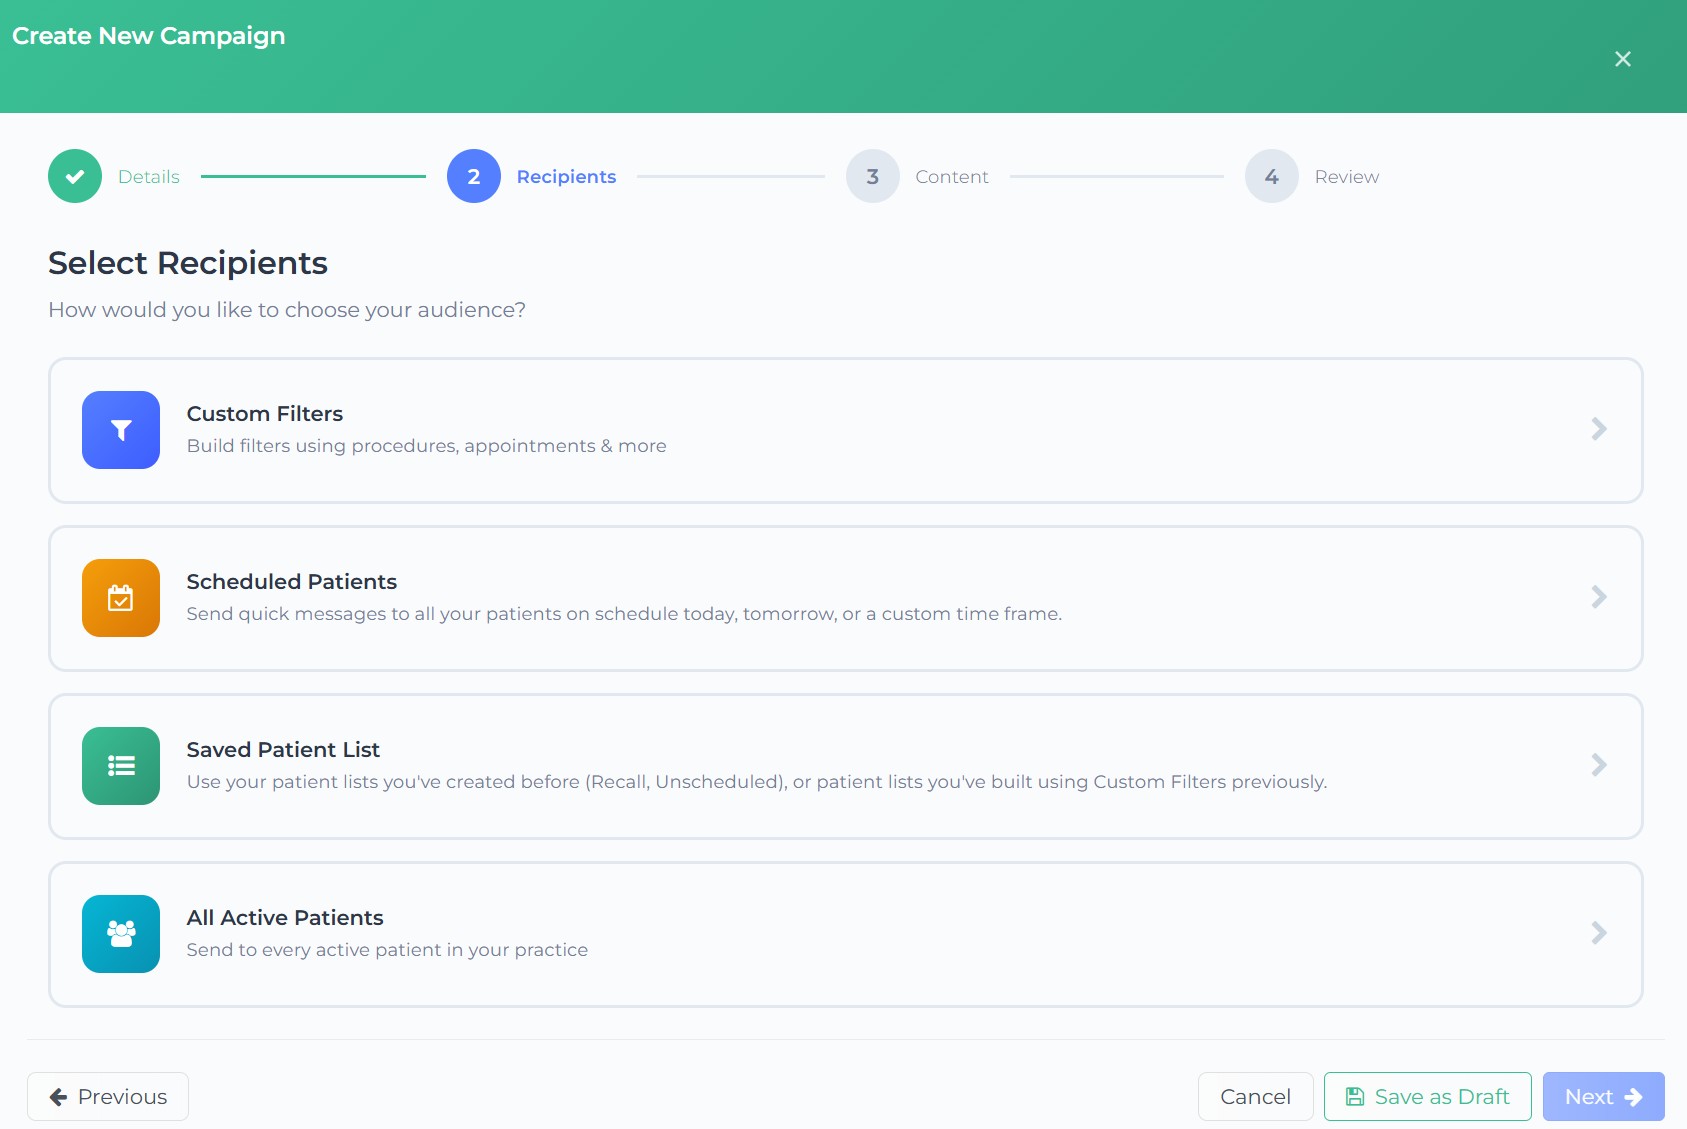Cancel the campaign creation
1687x1129 pixels.
1255,1097
